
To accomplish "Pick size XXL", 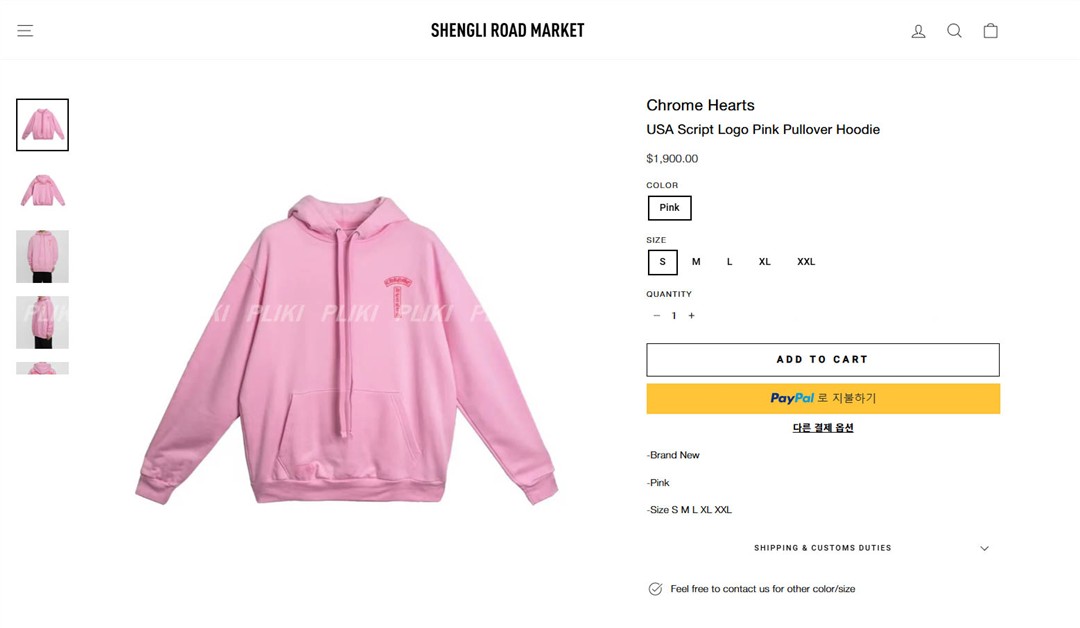I will [x=806, y=262].
